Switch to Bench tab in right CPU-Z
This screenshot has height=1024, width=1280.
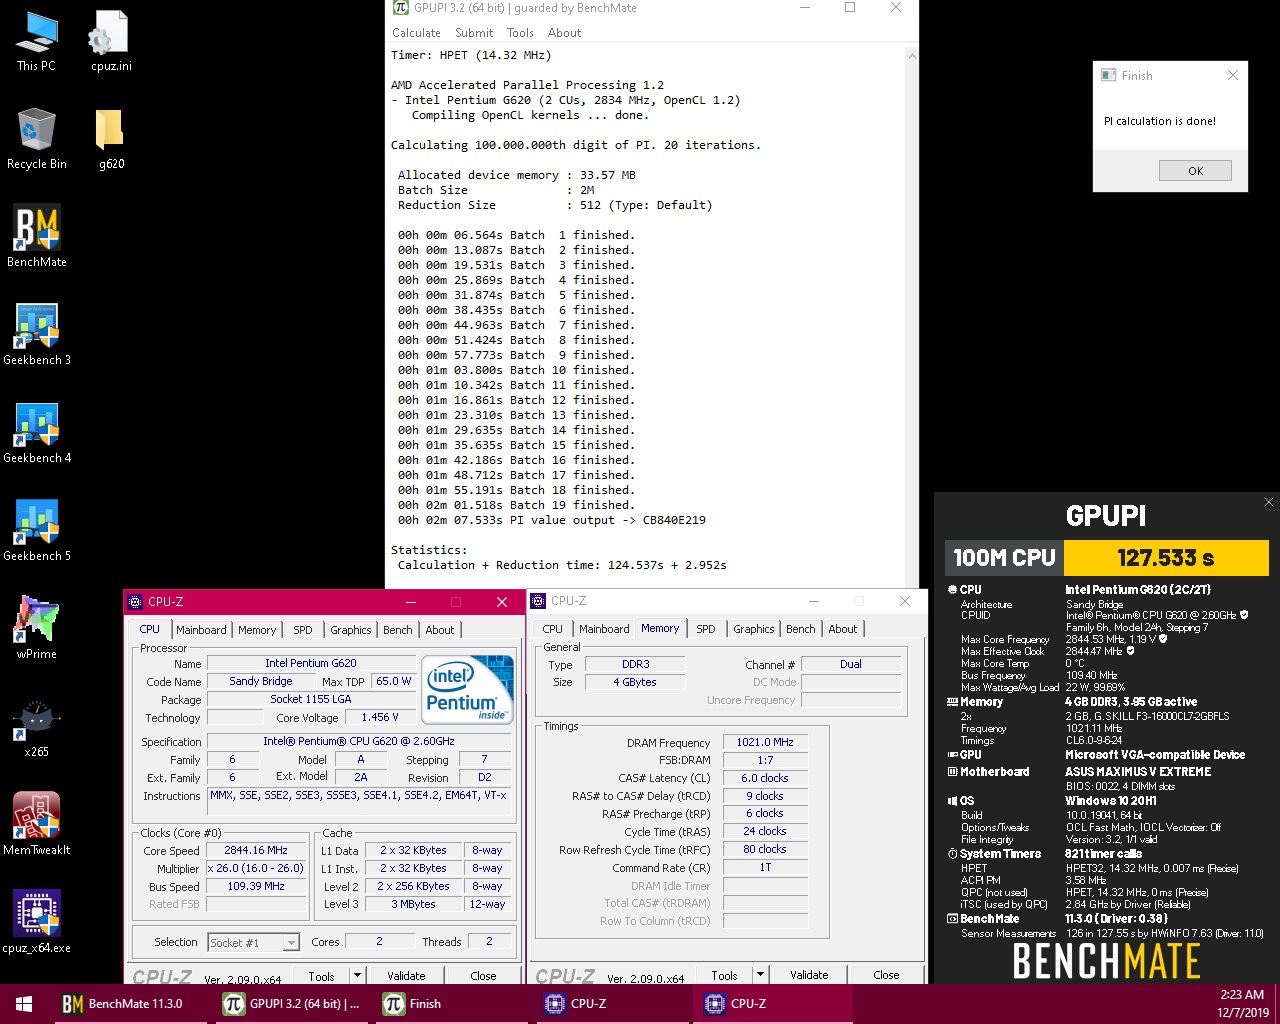tap(800, 629)
